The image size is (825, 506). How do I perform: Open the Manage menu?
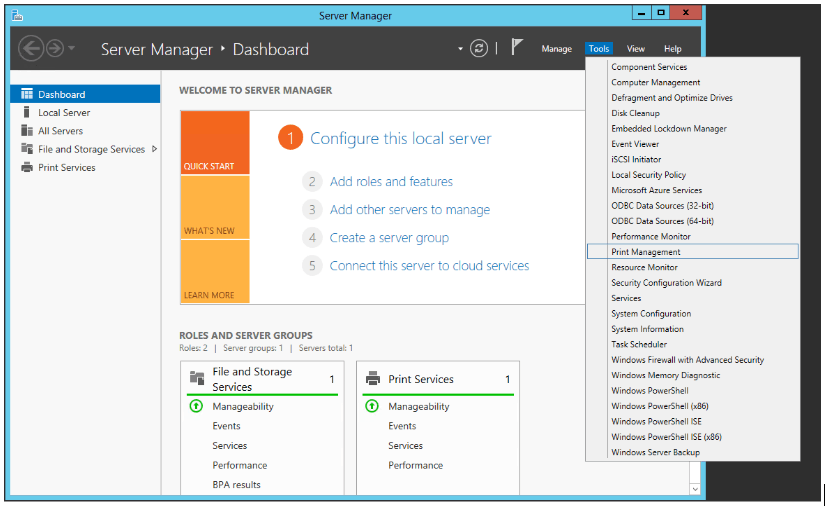coord(556,49)
